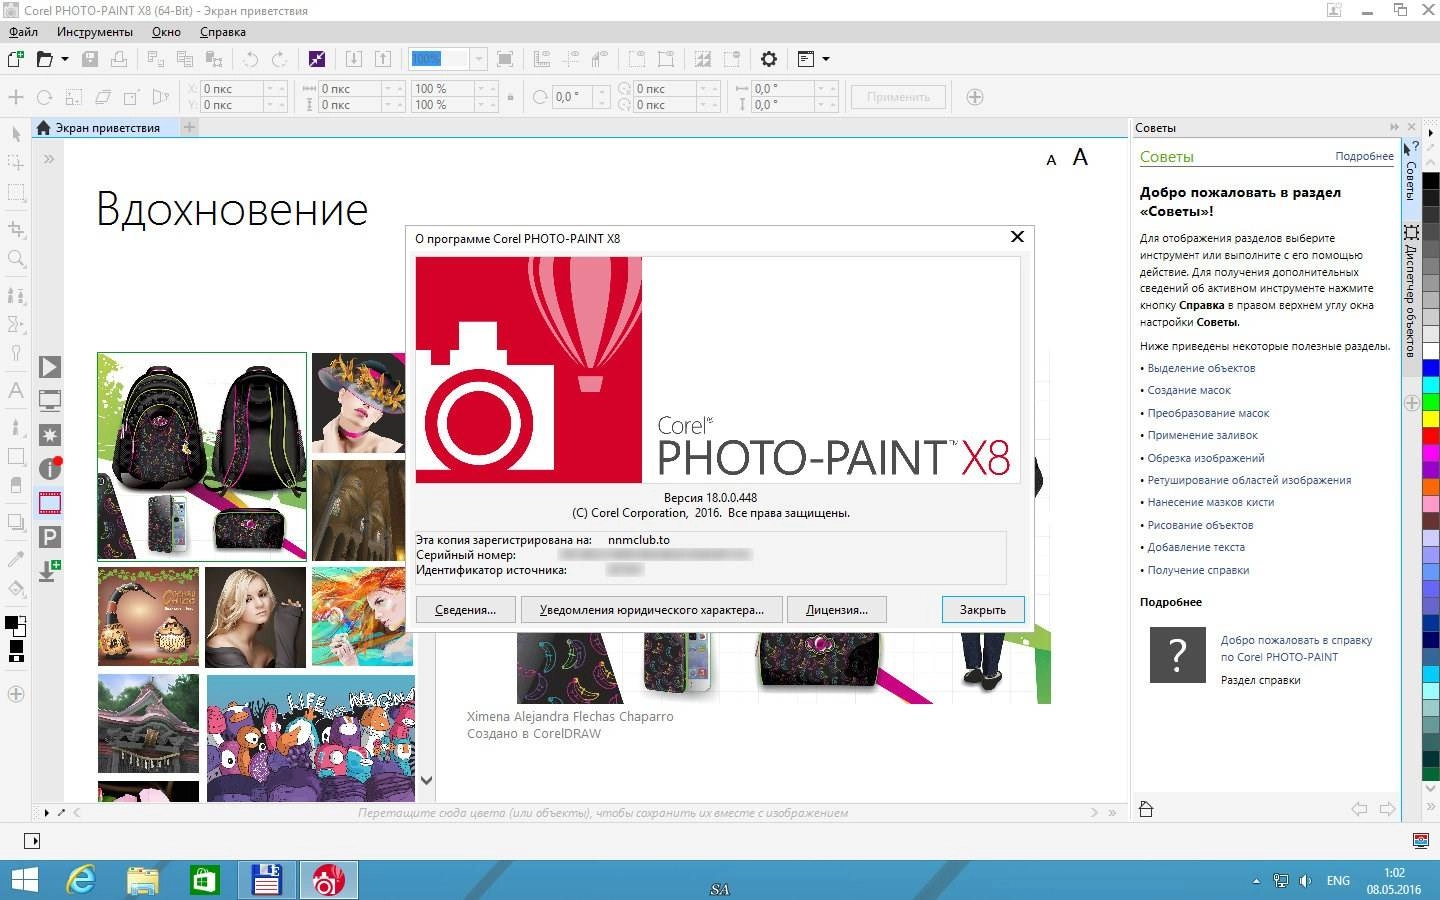Screen dimensions: 1440x900
Task: Open Options with the gear icon
Action: [x=769, y=59]
